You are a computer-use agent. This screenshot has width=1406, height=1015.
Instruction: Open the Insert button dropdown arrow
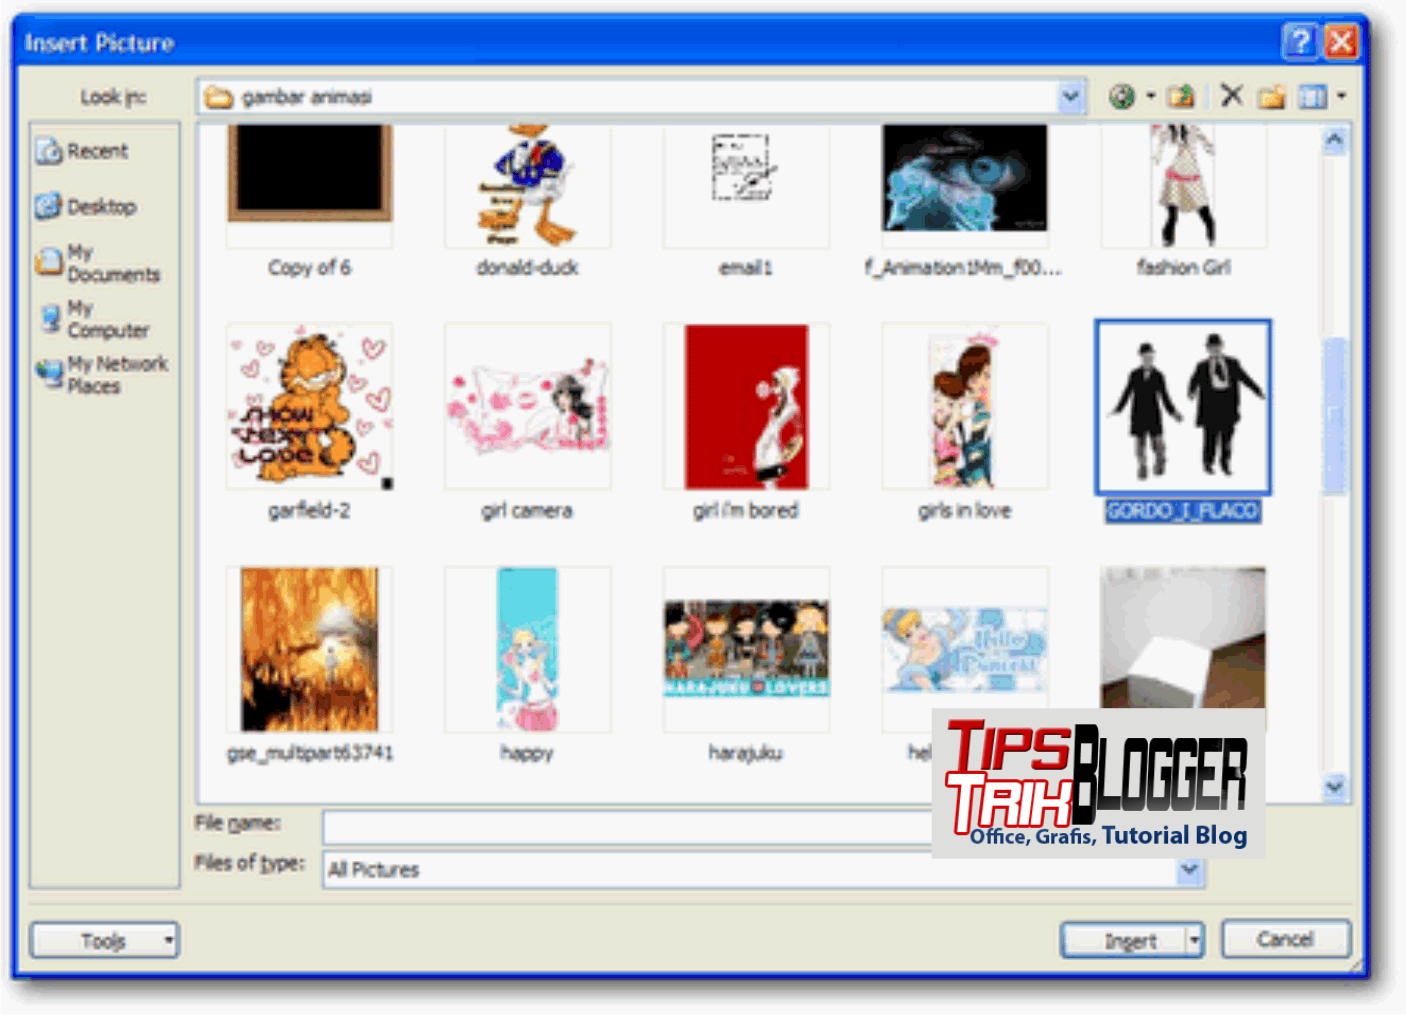(x=1194, y=940)
